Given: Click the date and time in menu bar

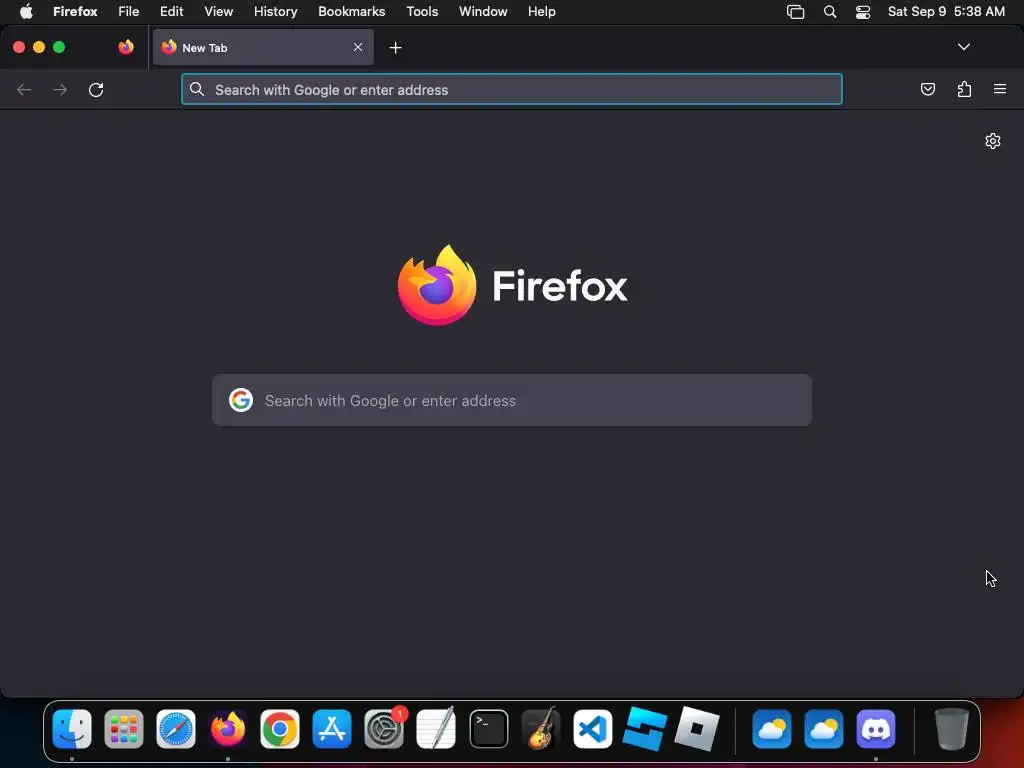Looking at the screenshot, I should [x=946, y=11].
